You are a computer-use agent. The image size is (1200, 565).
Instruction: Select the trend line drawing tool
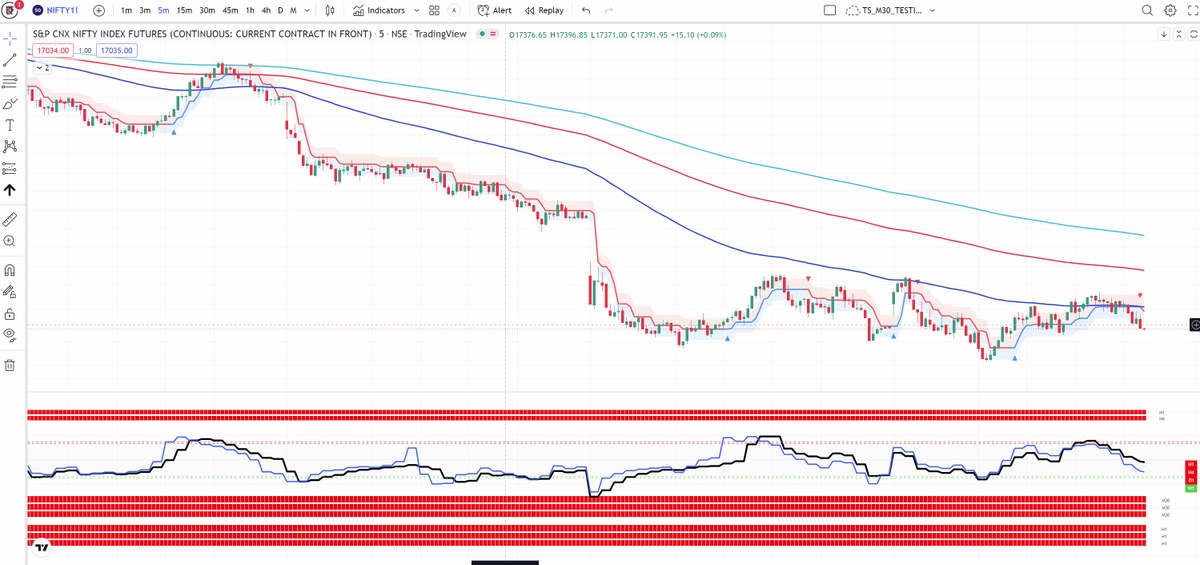[x=10, y=61]
